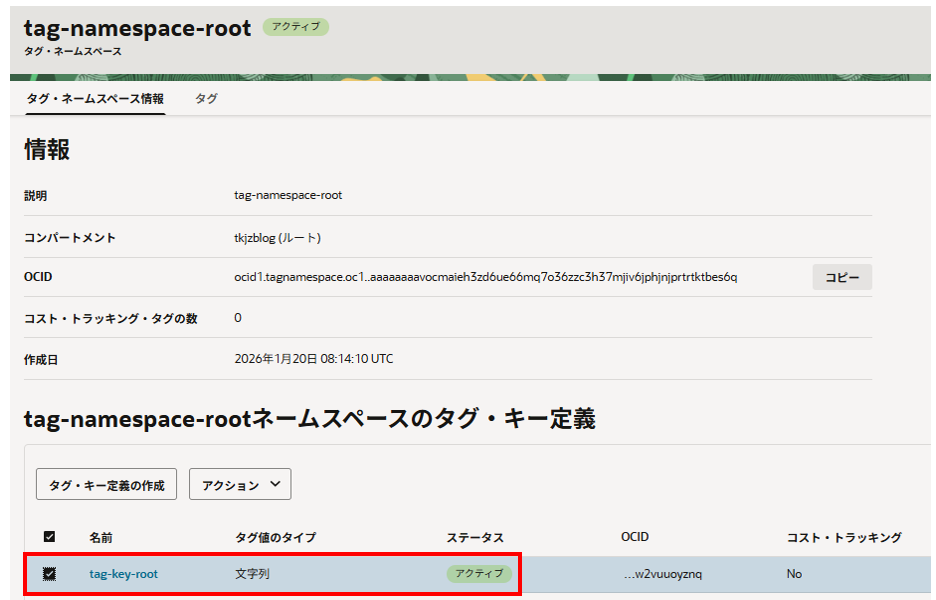
Task: Toggle the select-all checkbox in table header
Action: click(49, 538)
